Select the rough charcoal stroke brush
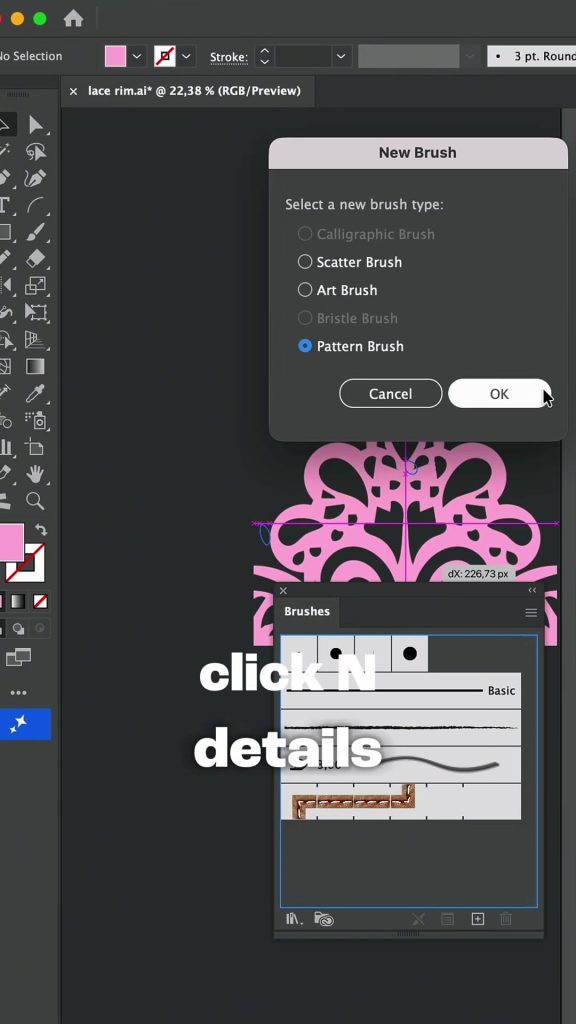Screen dimensions: 576x1024 401,727
